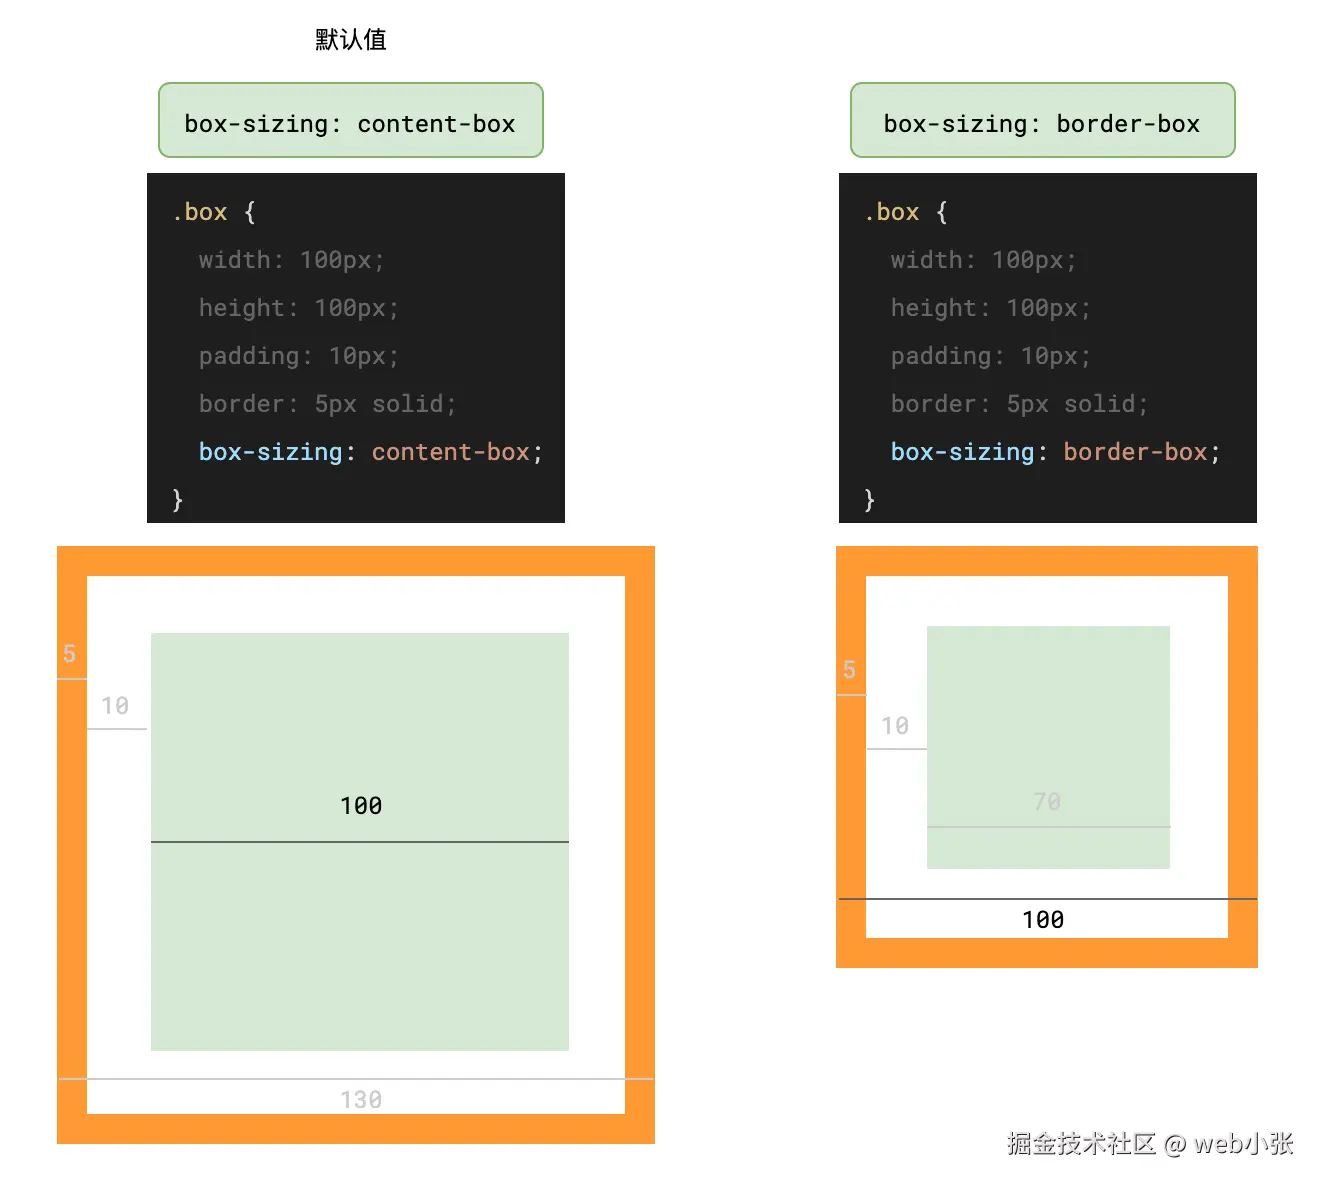The image size is (1324, 1188).
Task: Click the 掘金技术社区 @ web小张 watermark
Action: (x=1150, y=1143)
